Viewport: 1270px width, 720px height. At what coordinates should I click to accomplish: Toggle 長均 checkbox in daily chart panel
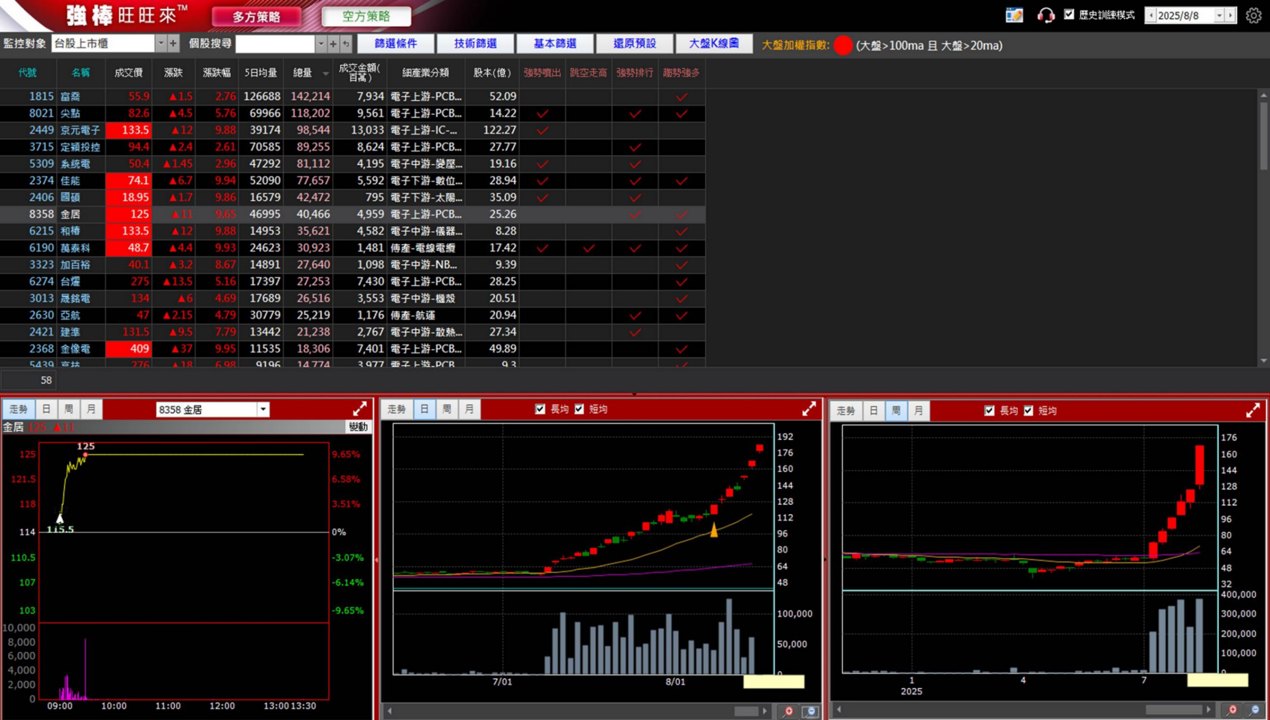(x=541, y=409)
